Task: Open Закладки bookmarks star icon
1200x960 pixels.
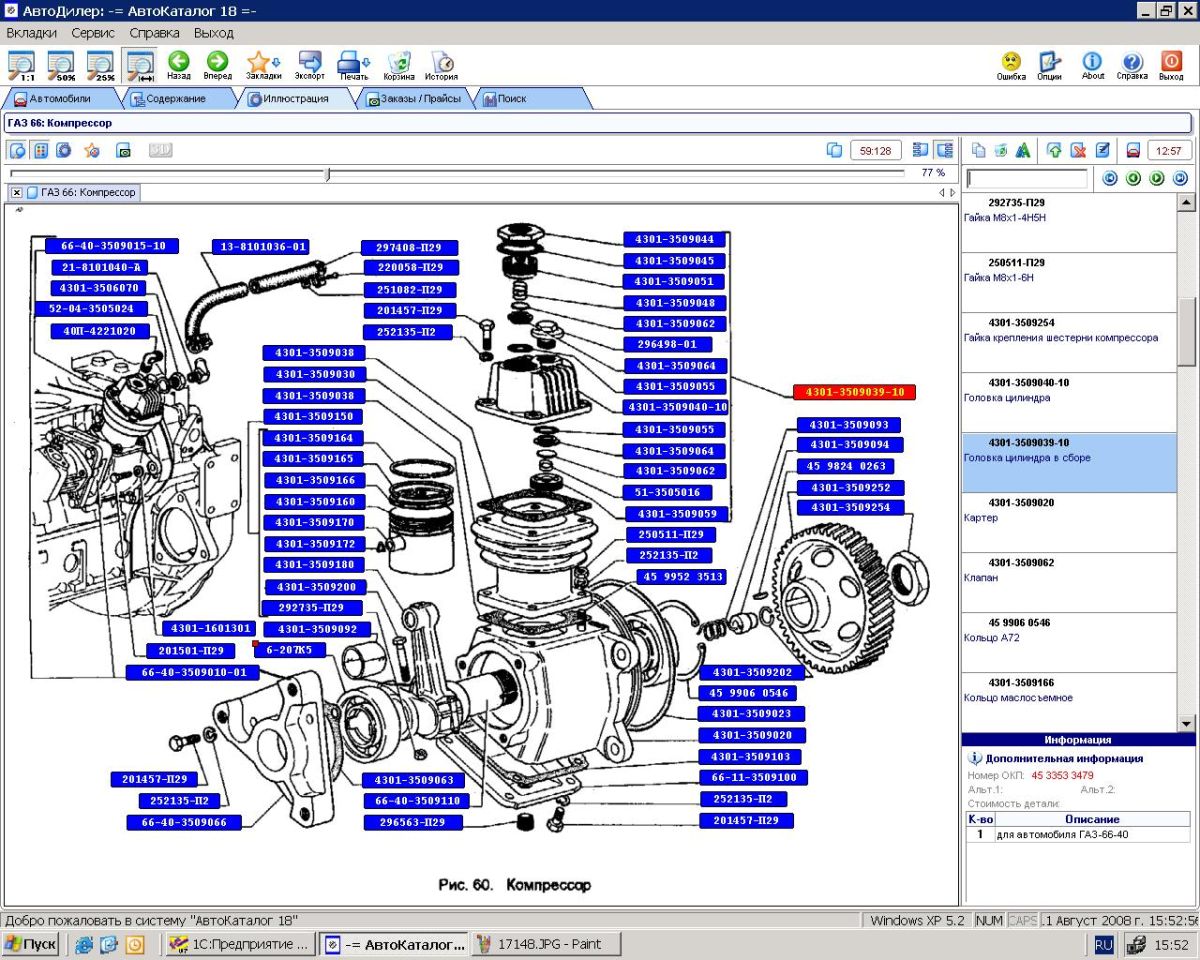Action: 259,65
